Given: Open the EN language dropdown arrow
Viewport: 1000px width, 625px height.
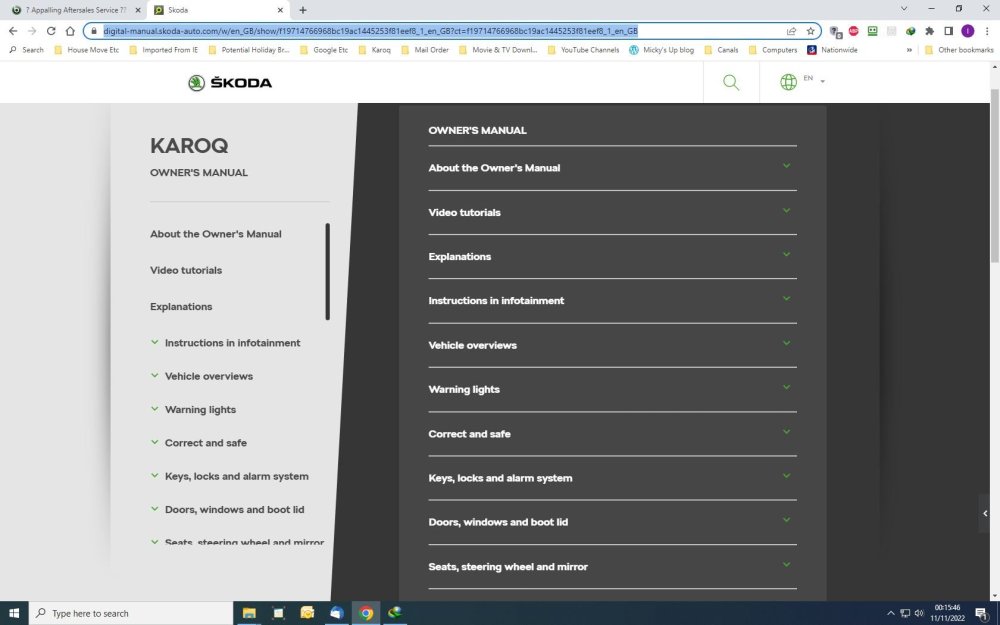Looking at the screenshot, I should click(x=822, y=81).
